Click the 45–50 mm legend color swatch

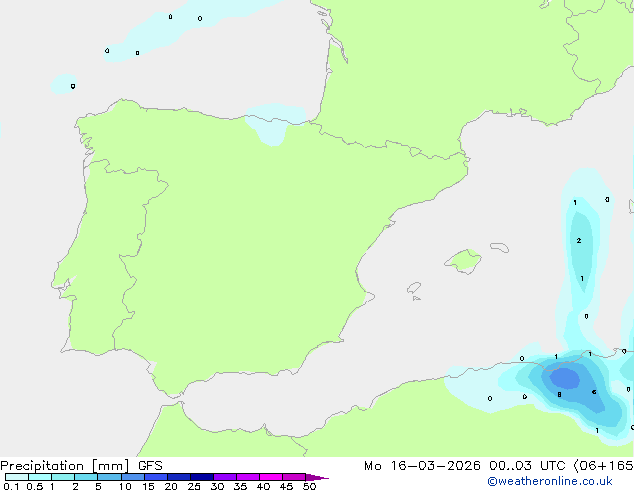(294, 477)
